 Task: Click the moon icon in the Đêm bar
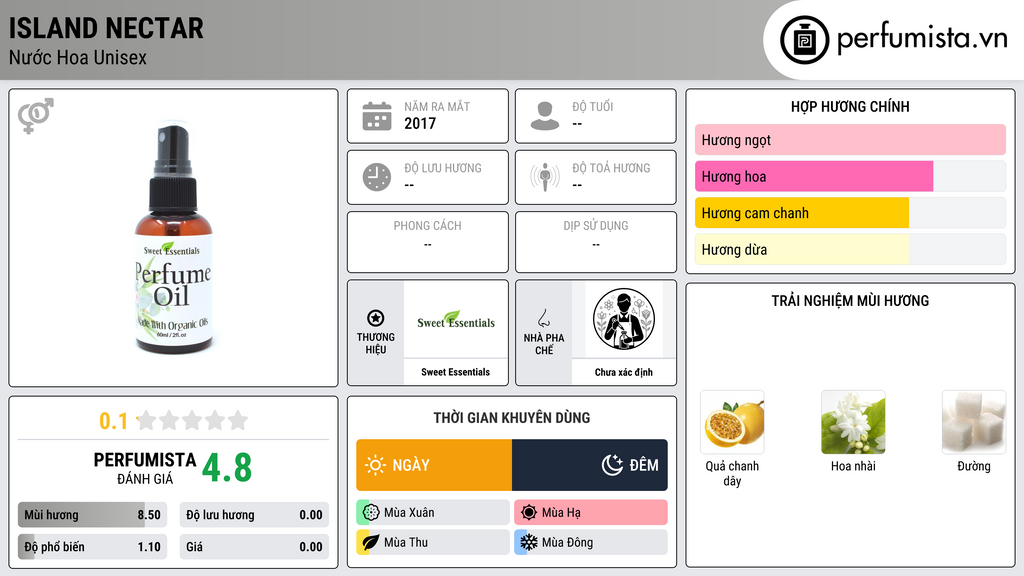(x=612, y=465)
